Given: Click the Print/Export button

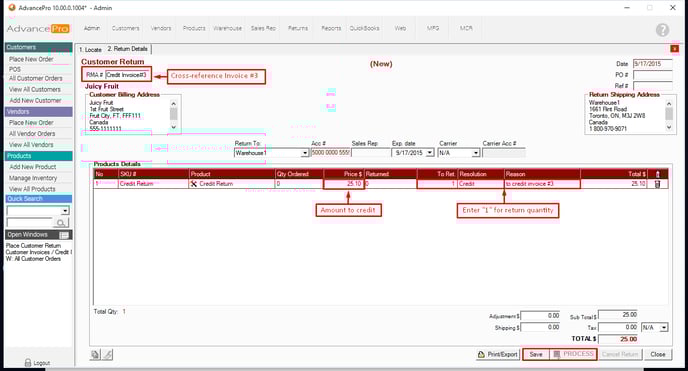Looking at the screenshot, I should [498, 354].
